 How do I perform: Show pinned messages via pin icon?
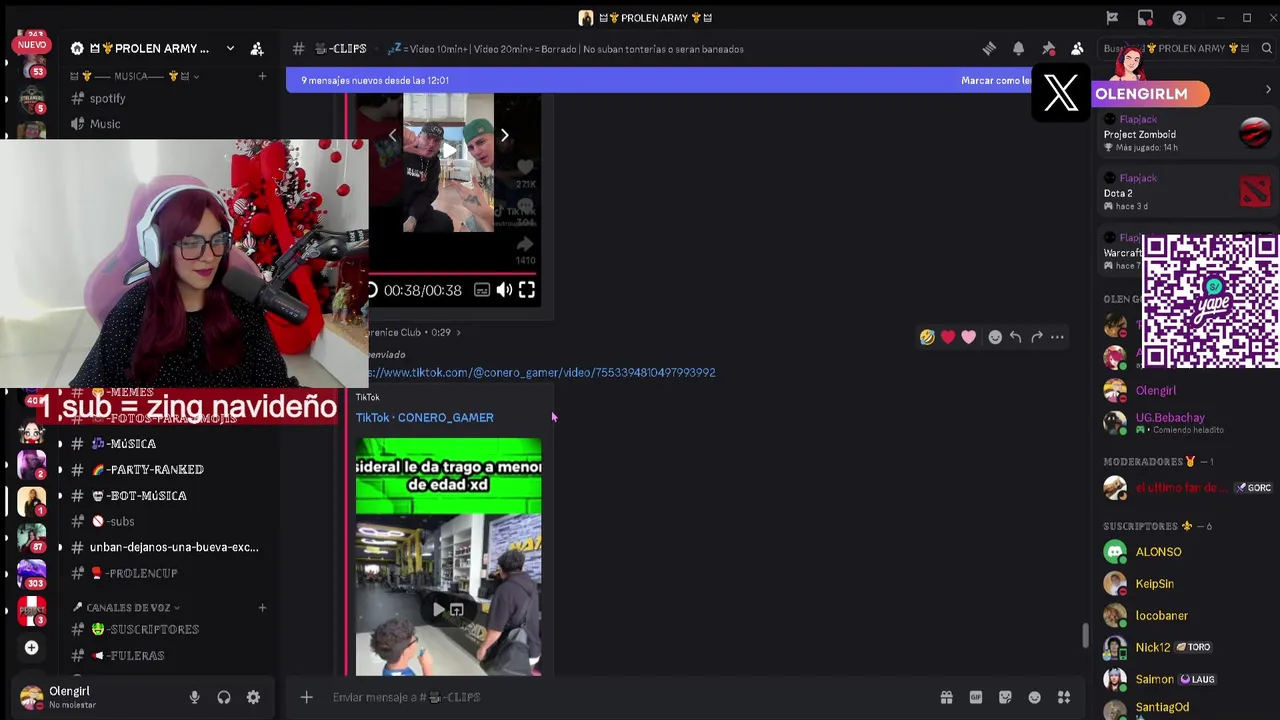coord(1048,48)
